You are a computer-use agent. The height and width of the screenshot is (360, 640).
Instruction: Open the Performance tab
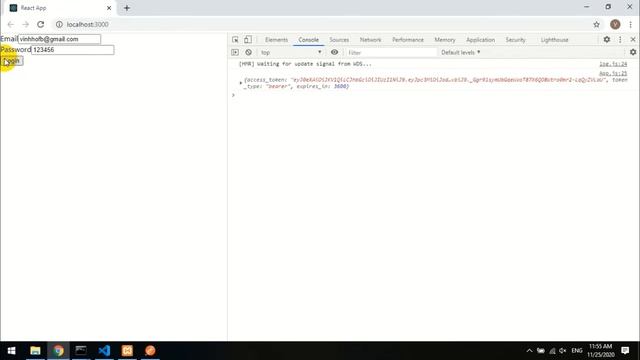pyautogui.click(x=408, y=40)
